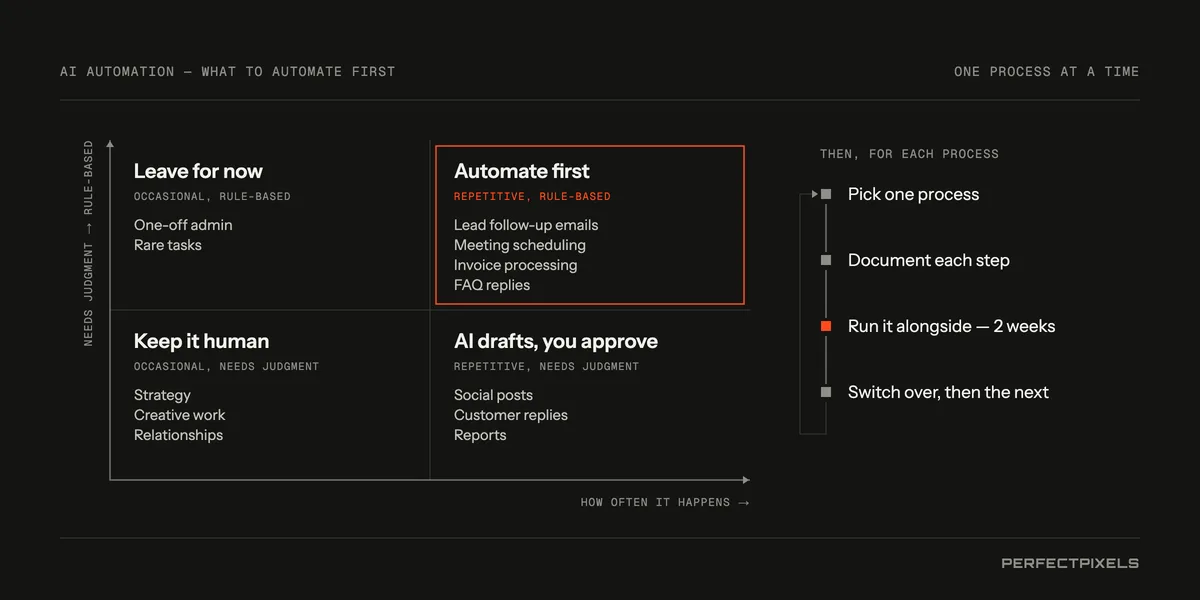Screen dimensions: 1200x600
Task: Click the "Creative work" item
Action: 180,415
